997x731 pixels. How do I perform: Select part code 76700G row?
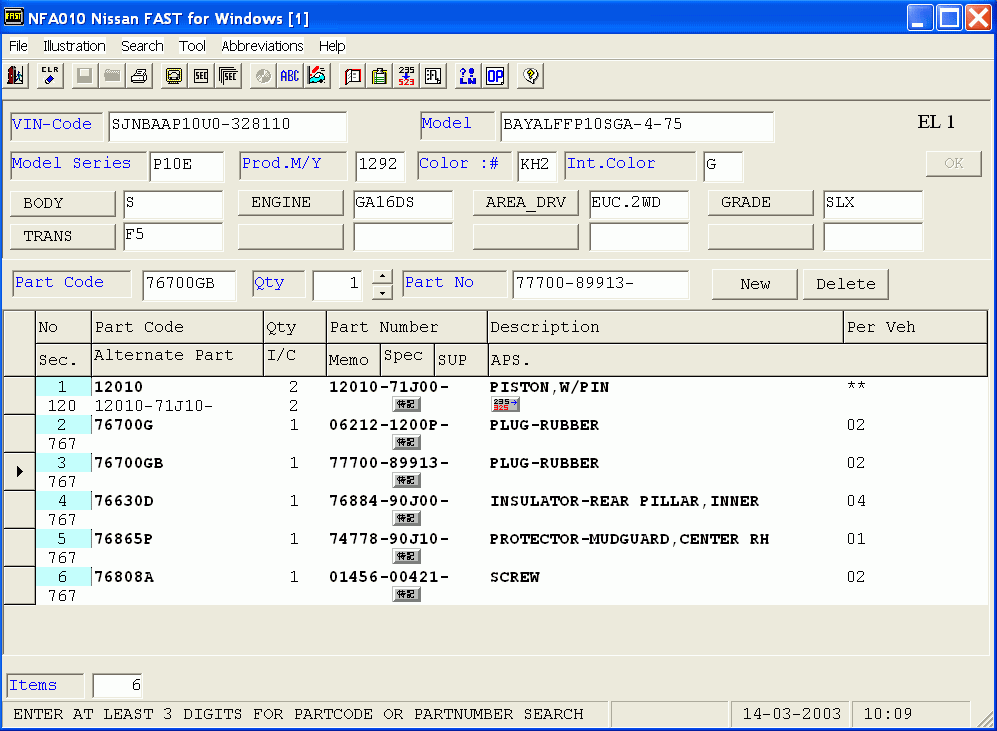123,425
